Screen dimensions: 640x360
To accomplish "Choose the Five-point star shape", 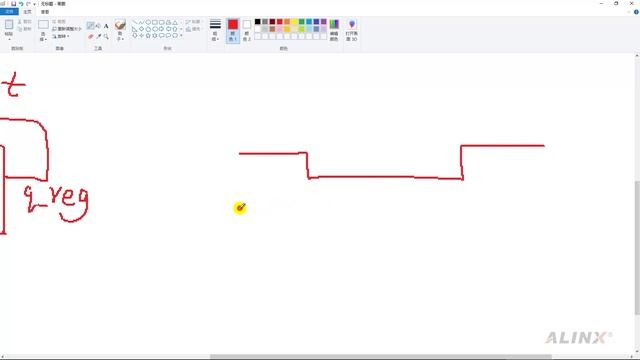I will pyautogui.click(x=148, y=36).
